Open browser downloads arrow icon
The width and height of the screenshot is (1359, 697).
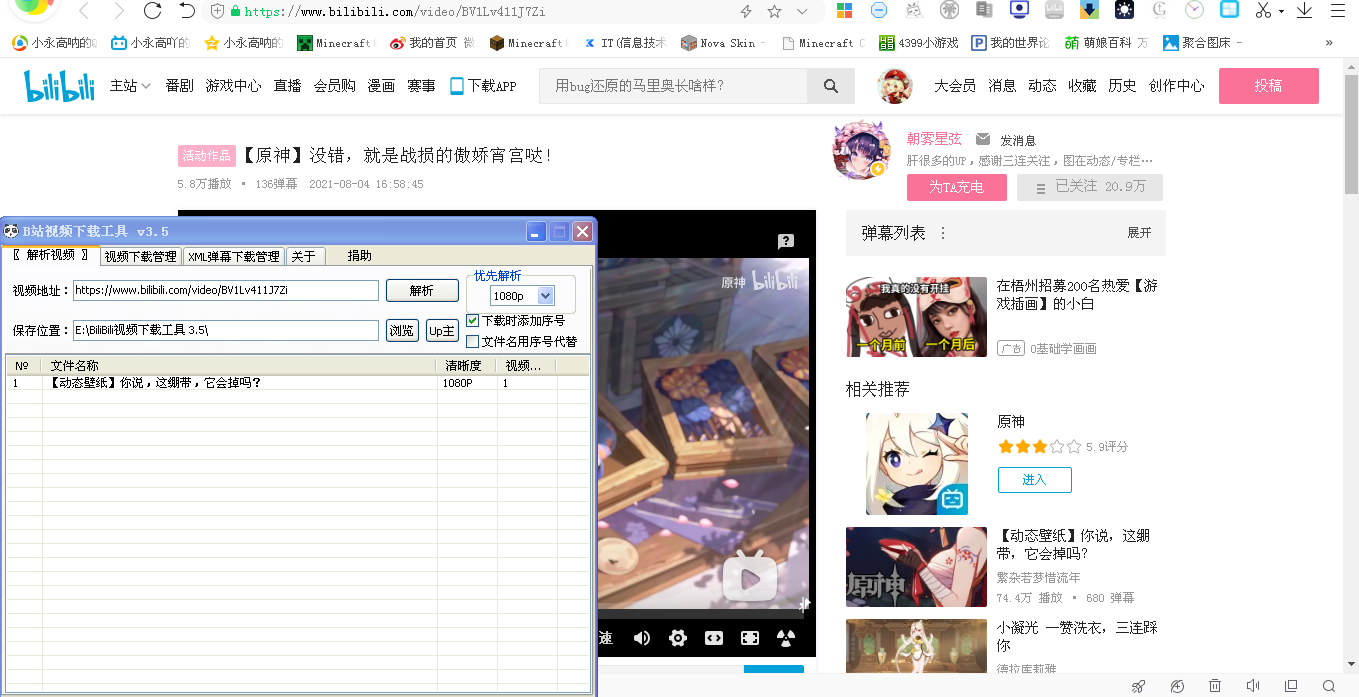pyautogui.click(x=1305, y=11)
